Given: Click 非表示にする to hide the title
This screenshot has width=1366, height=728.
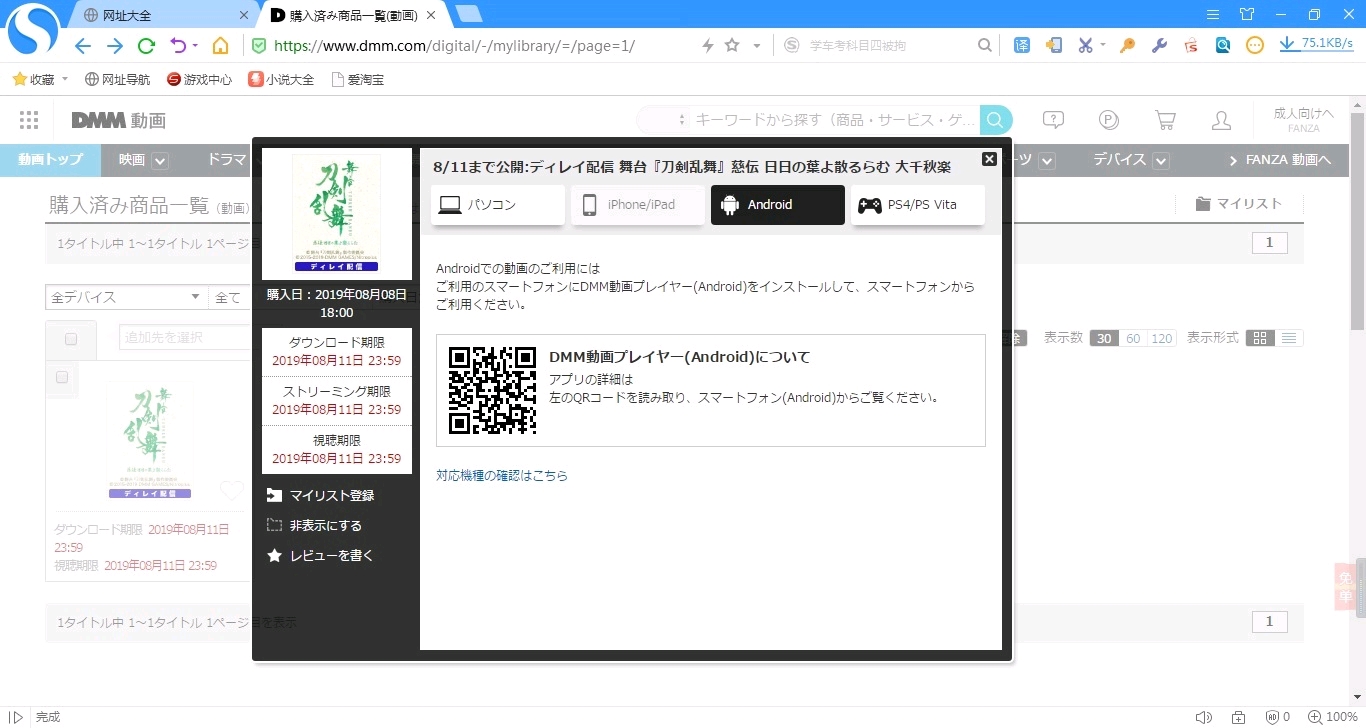Looking at the screenshot, I should [x=315, y=526].
